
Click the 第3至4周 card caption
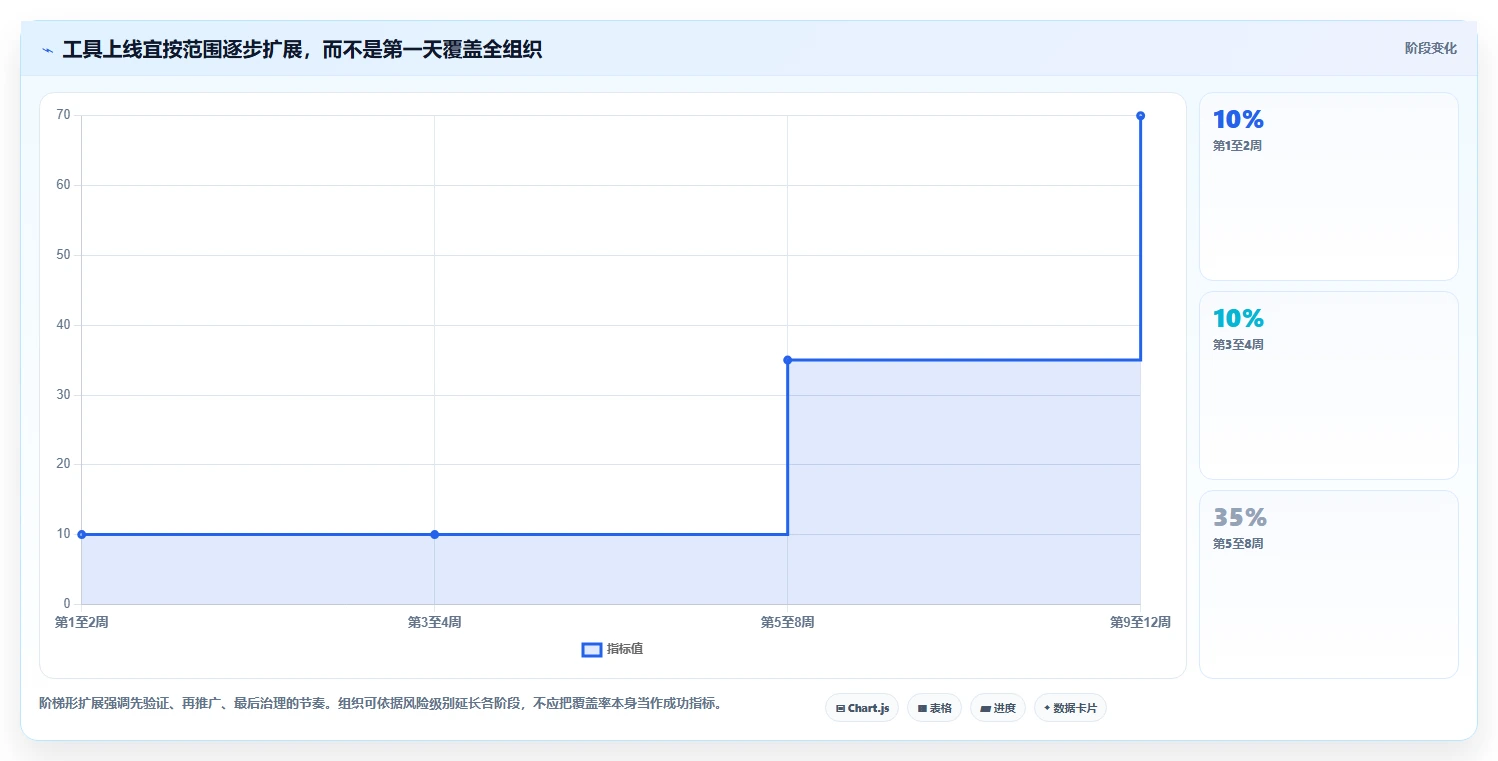[1238, 345]
